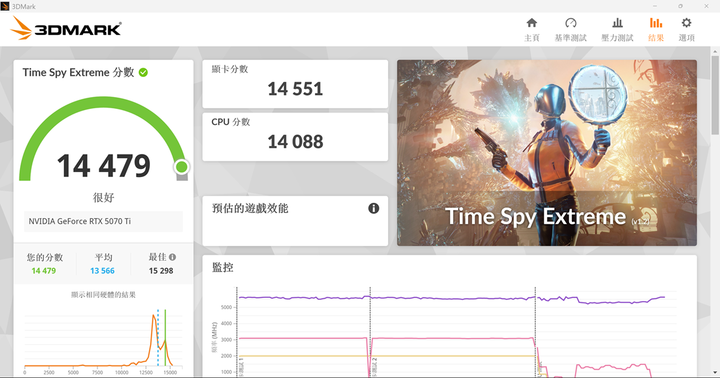Screen dimensions: 720x378
Task: Click the info icon beside estimated game performance
Action: click(x=374, y=209)
